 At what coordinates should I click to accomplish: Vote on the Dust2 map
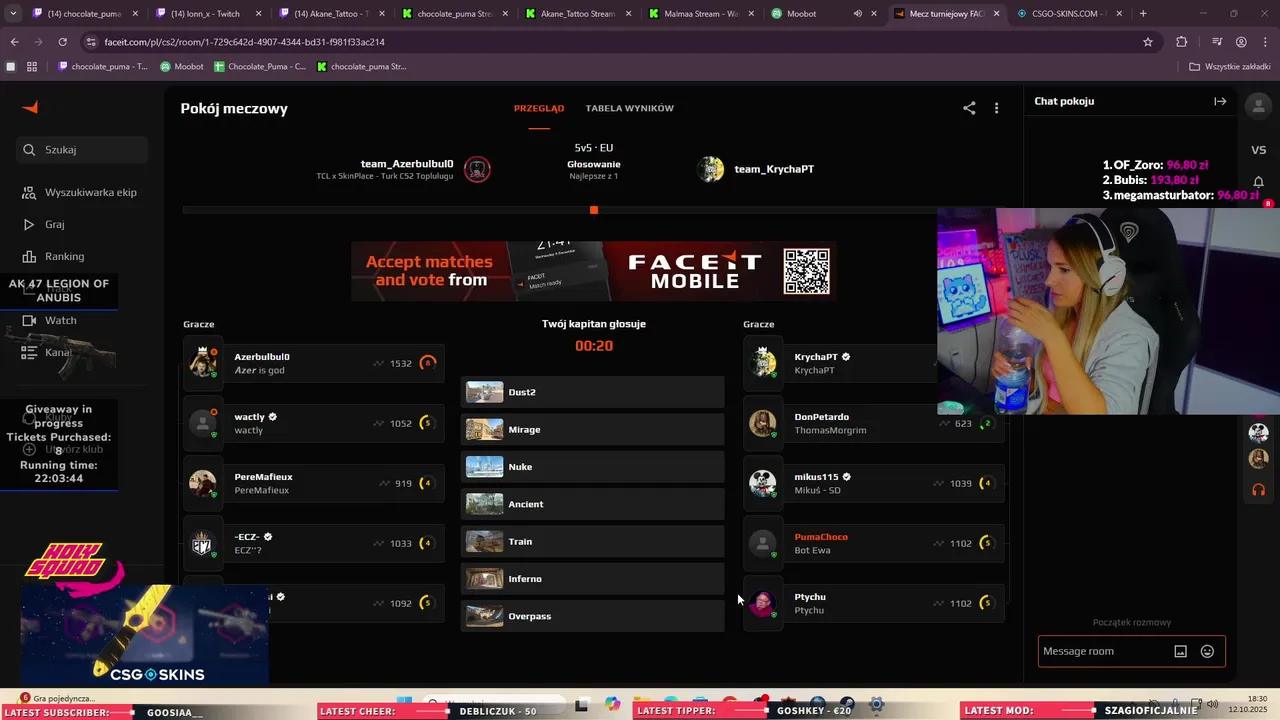pos(593,392)
